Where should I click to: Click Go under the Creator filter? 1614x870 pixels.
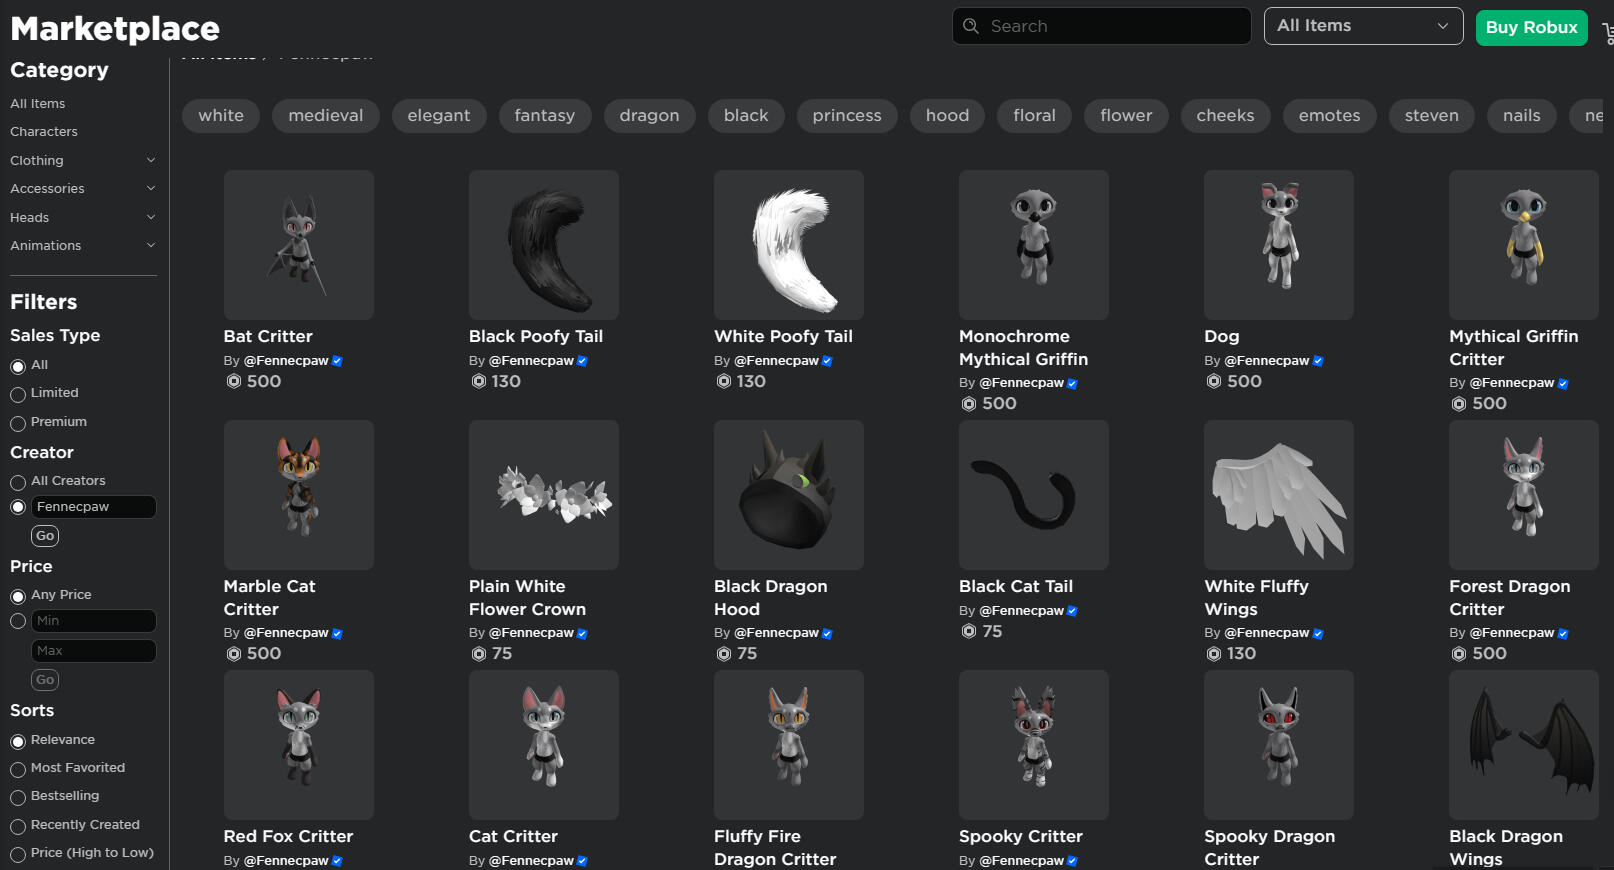tap(45, 536)
